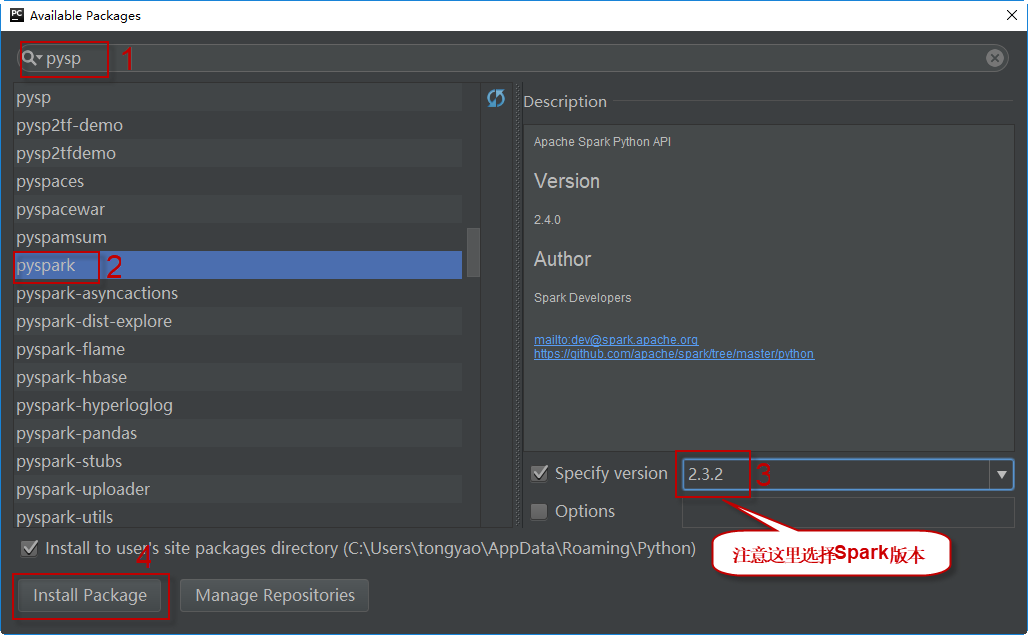Click the Options text input field
Image resolution: width=1028 pixels, height=635 pixels.
click(x=847, y=512)
